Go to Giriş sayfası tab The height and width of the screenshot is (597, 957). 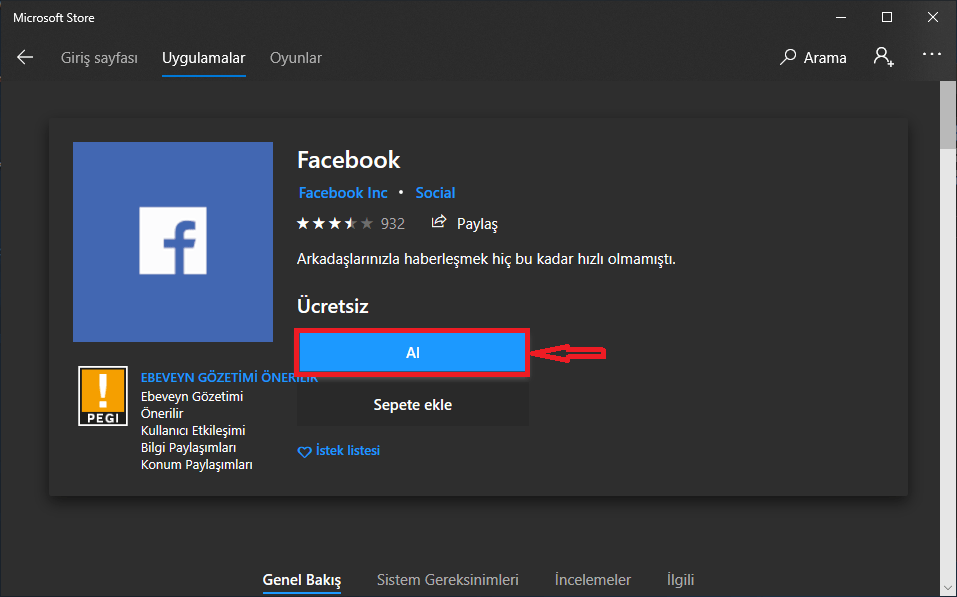coord(99,58)
